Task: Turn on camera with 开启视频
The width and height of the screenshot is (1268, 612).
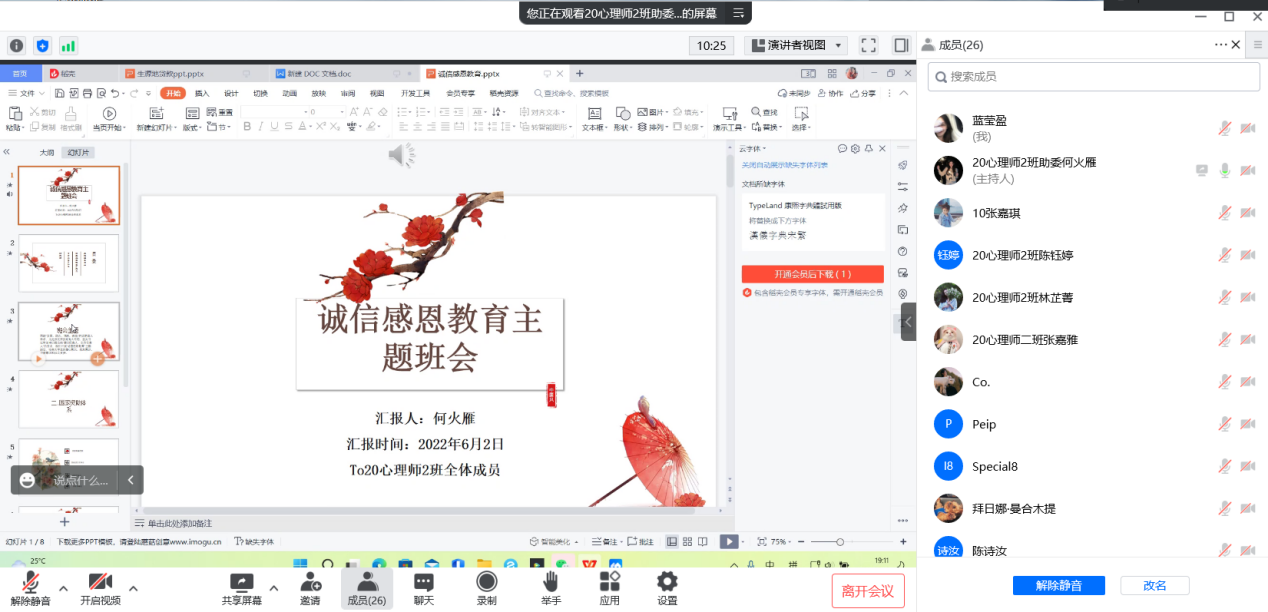Action: coord(100,583)
